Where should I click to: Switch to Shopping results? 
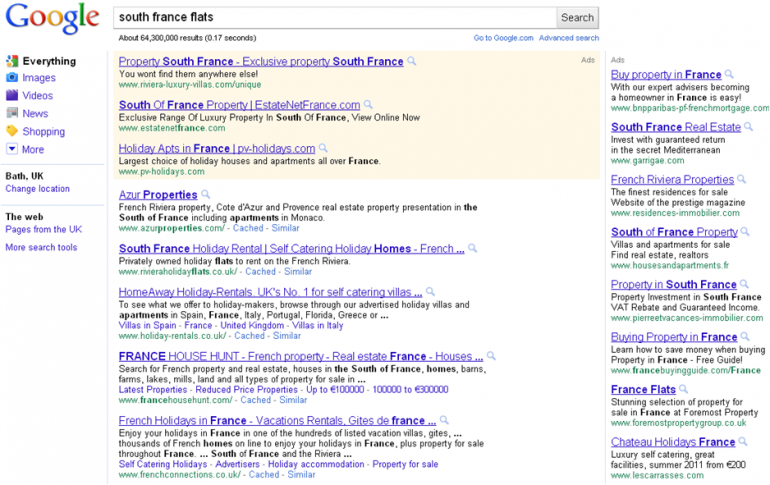point(44,132)
